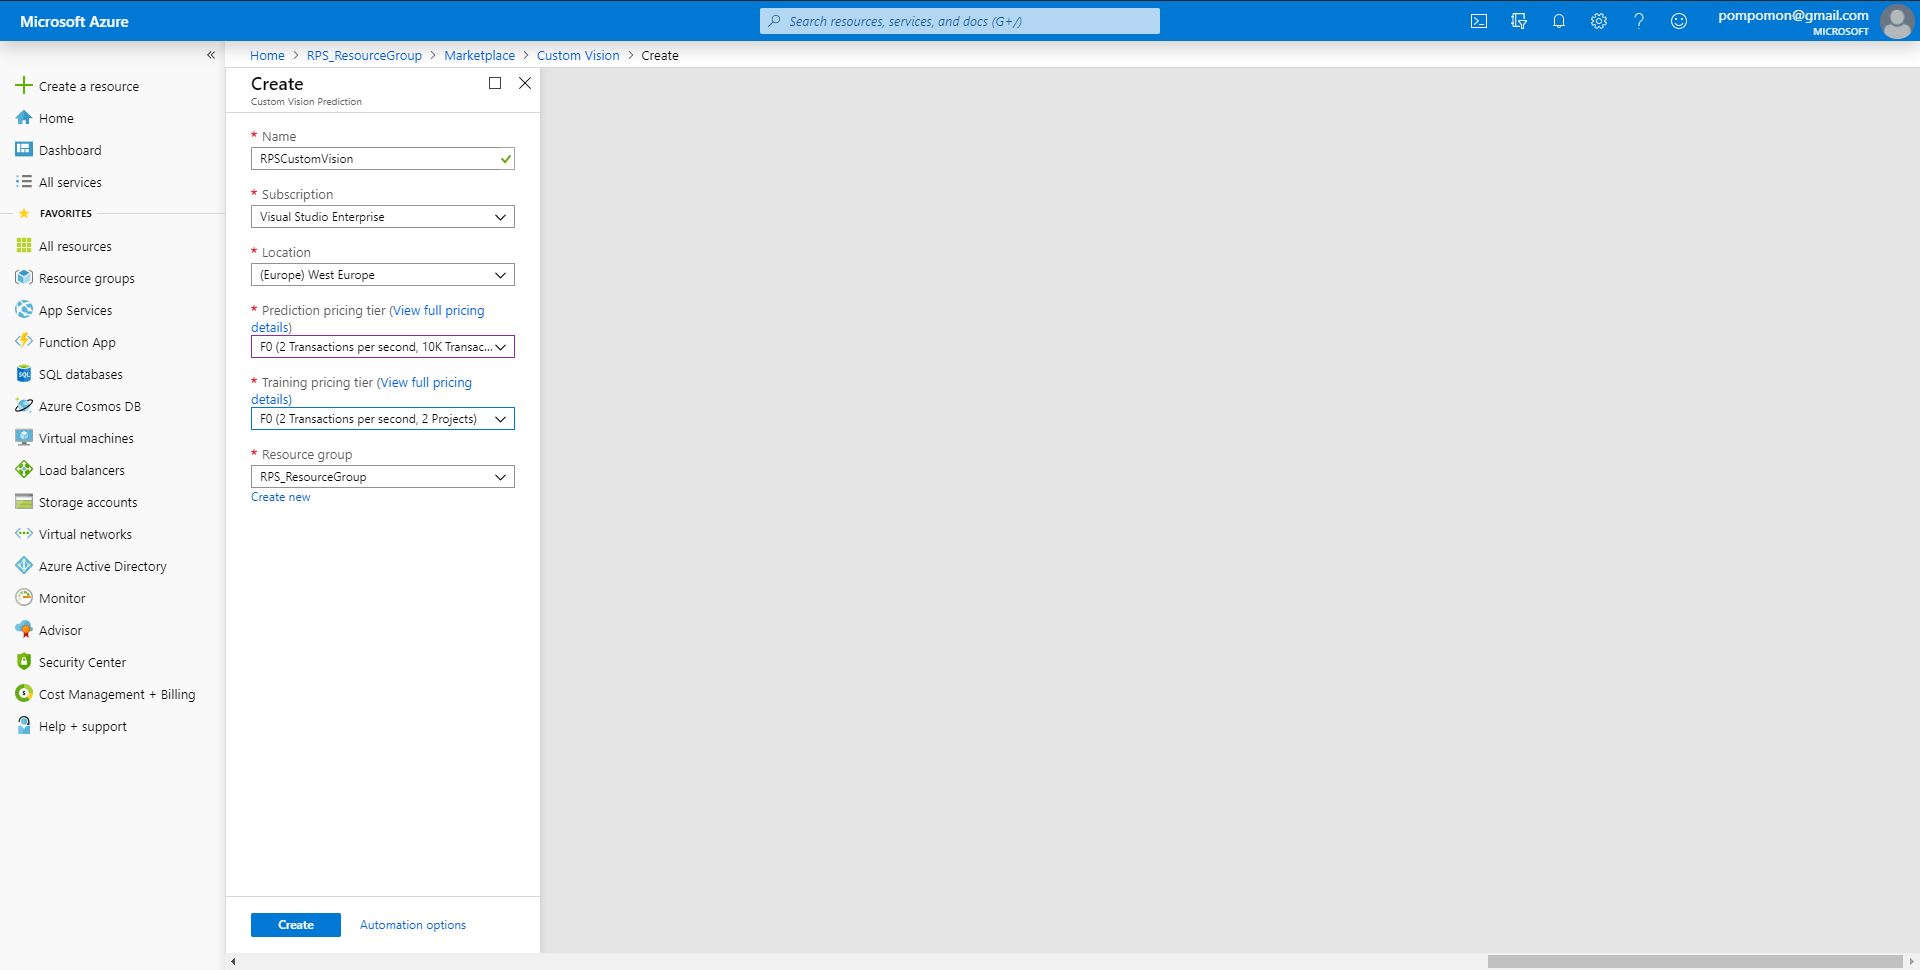The width and height of the screenshot is (1920, 970).
Task: Click Create new resource group link
Action: 281,497
